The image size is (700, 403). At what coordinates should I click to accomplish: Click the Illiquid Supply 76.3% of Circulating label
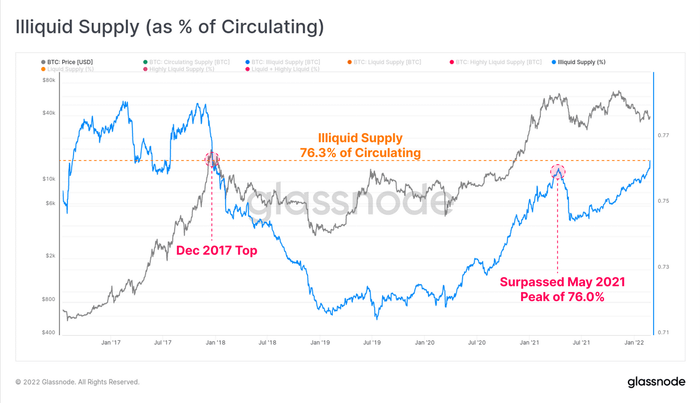point(360,145)
